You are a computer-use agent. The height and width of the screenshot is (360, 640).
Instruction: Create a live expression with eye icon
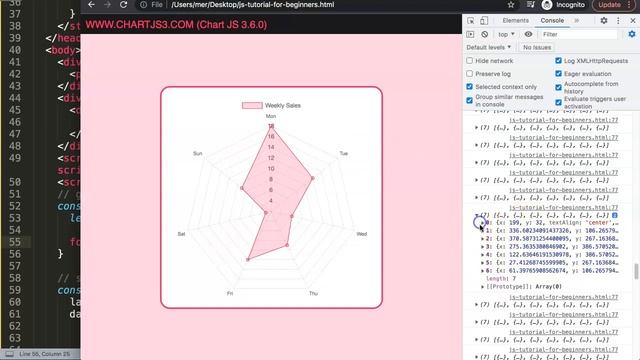528,34
